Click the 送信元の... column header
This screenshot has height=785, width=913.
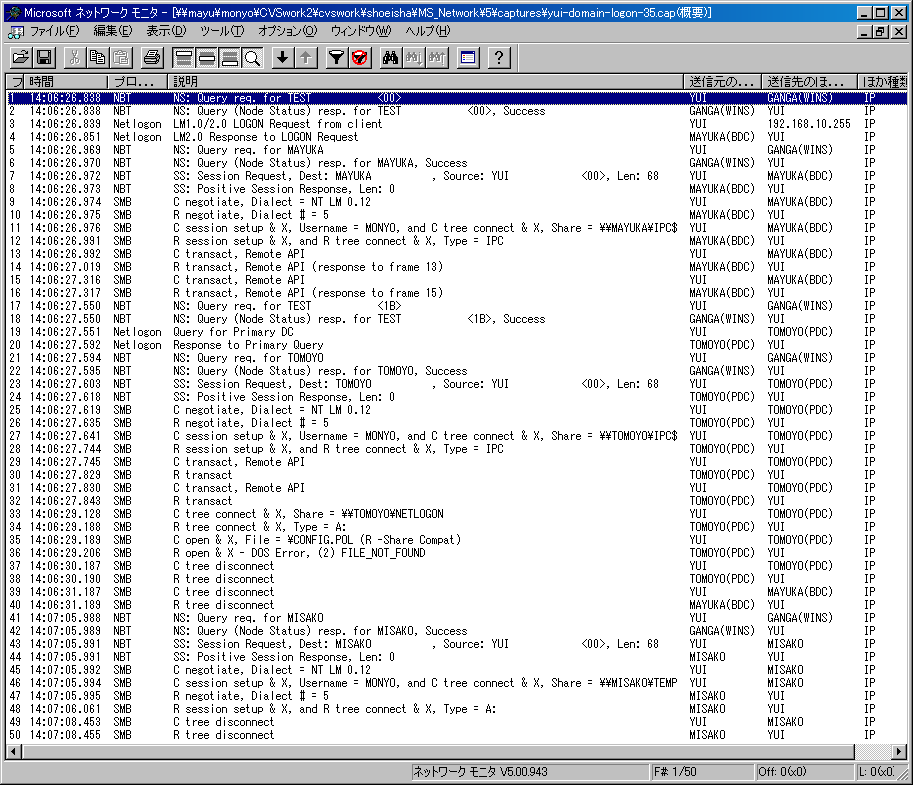click(x=722, y=82)
